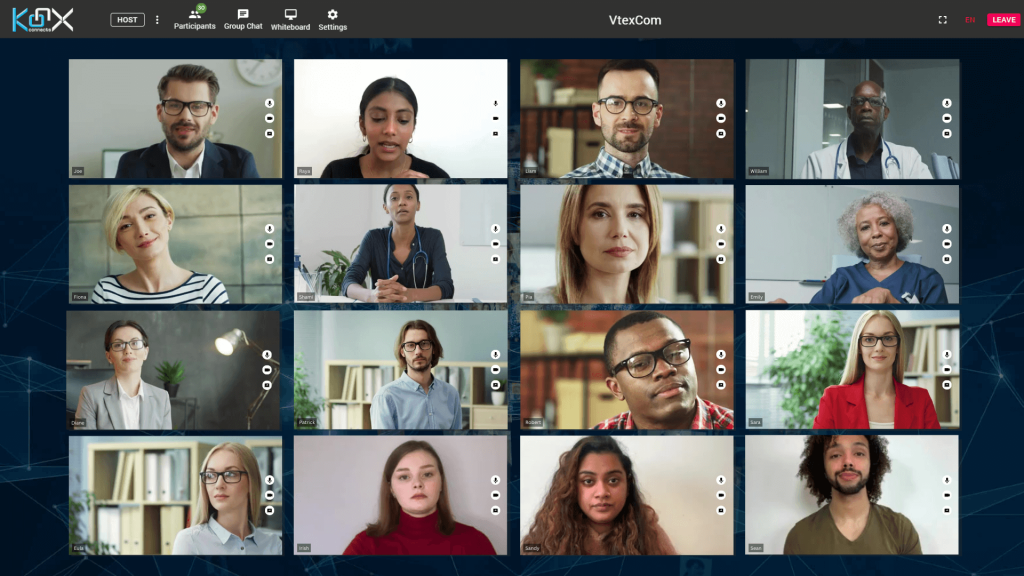
Task: Open the Whiteboard
Action: coord(290,20)
